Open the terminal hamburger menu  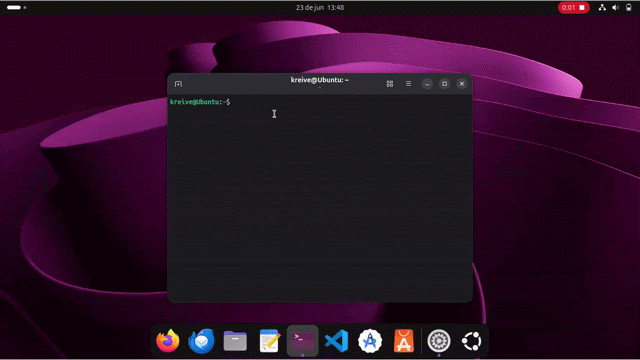[x=408, y=84]
